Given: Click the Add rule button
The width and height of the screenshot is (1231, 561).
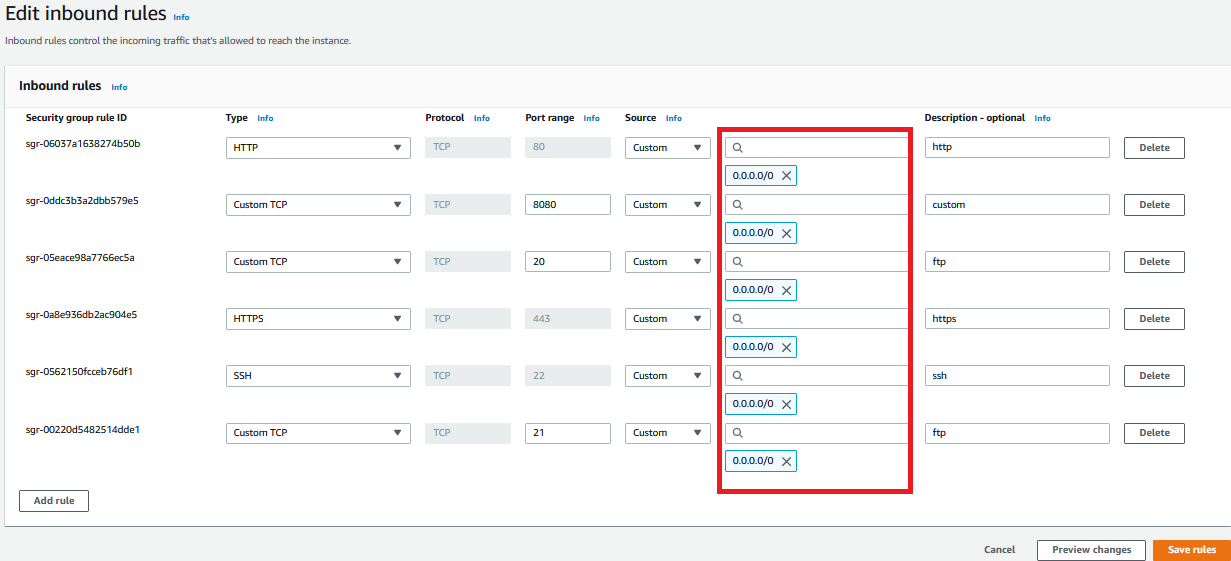Looking at the screenshot, I should [54, 501].
